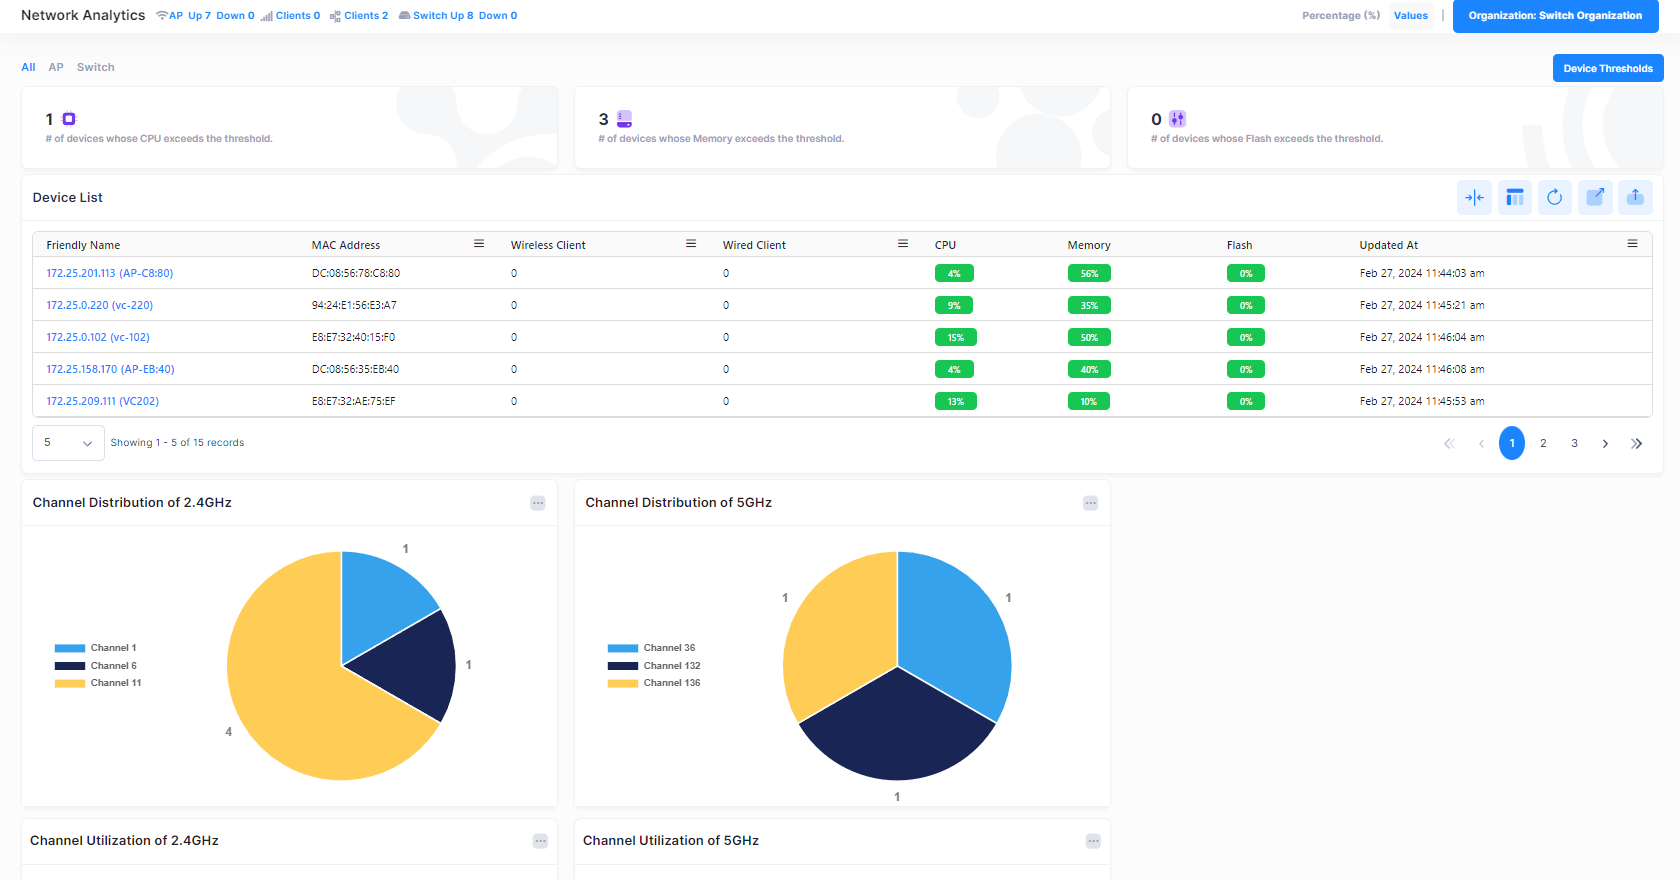This screenshot has width=1680, height=880.
Task: Refresh the Device List table
Action: (x=1554, y=198)
